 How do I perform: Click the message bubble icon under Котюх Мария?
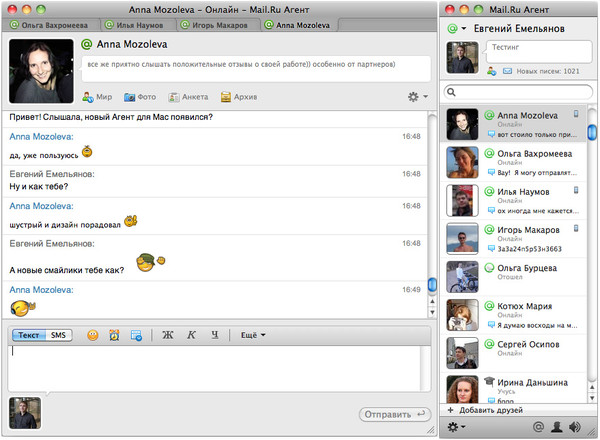coord(491,325)
